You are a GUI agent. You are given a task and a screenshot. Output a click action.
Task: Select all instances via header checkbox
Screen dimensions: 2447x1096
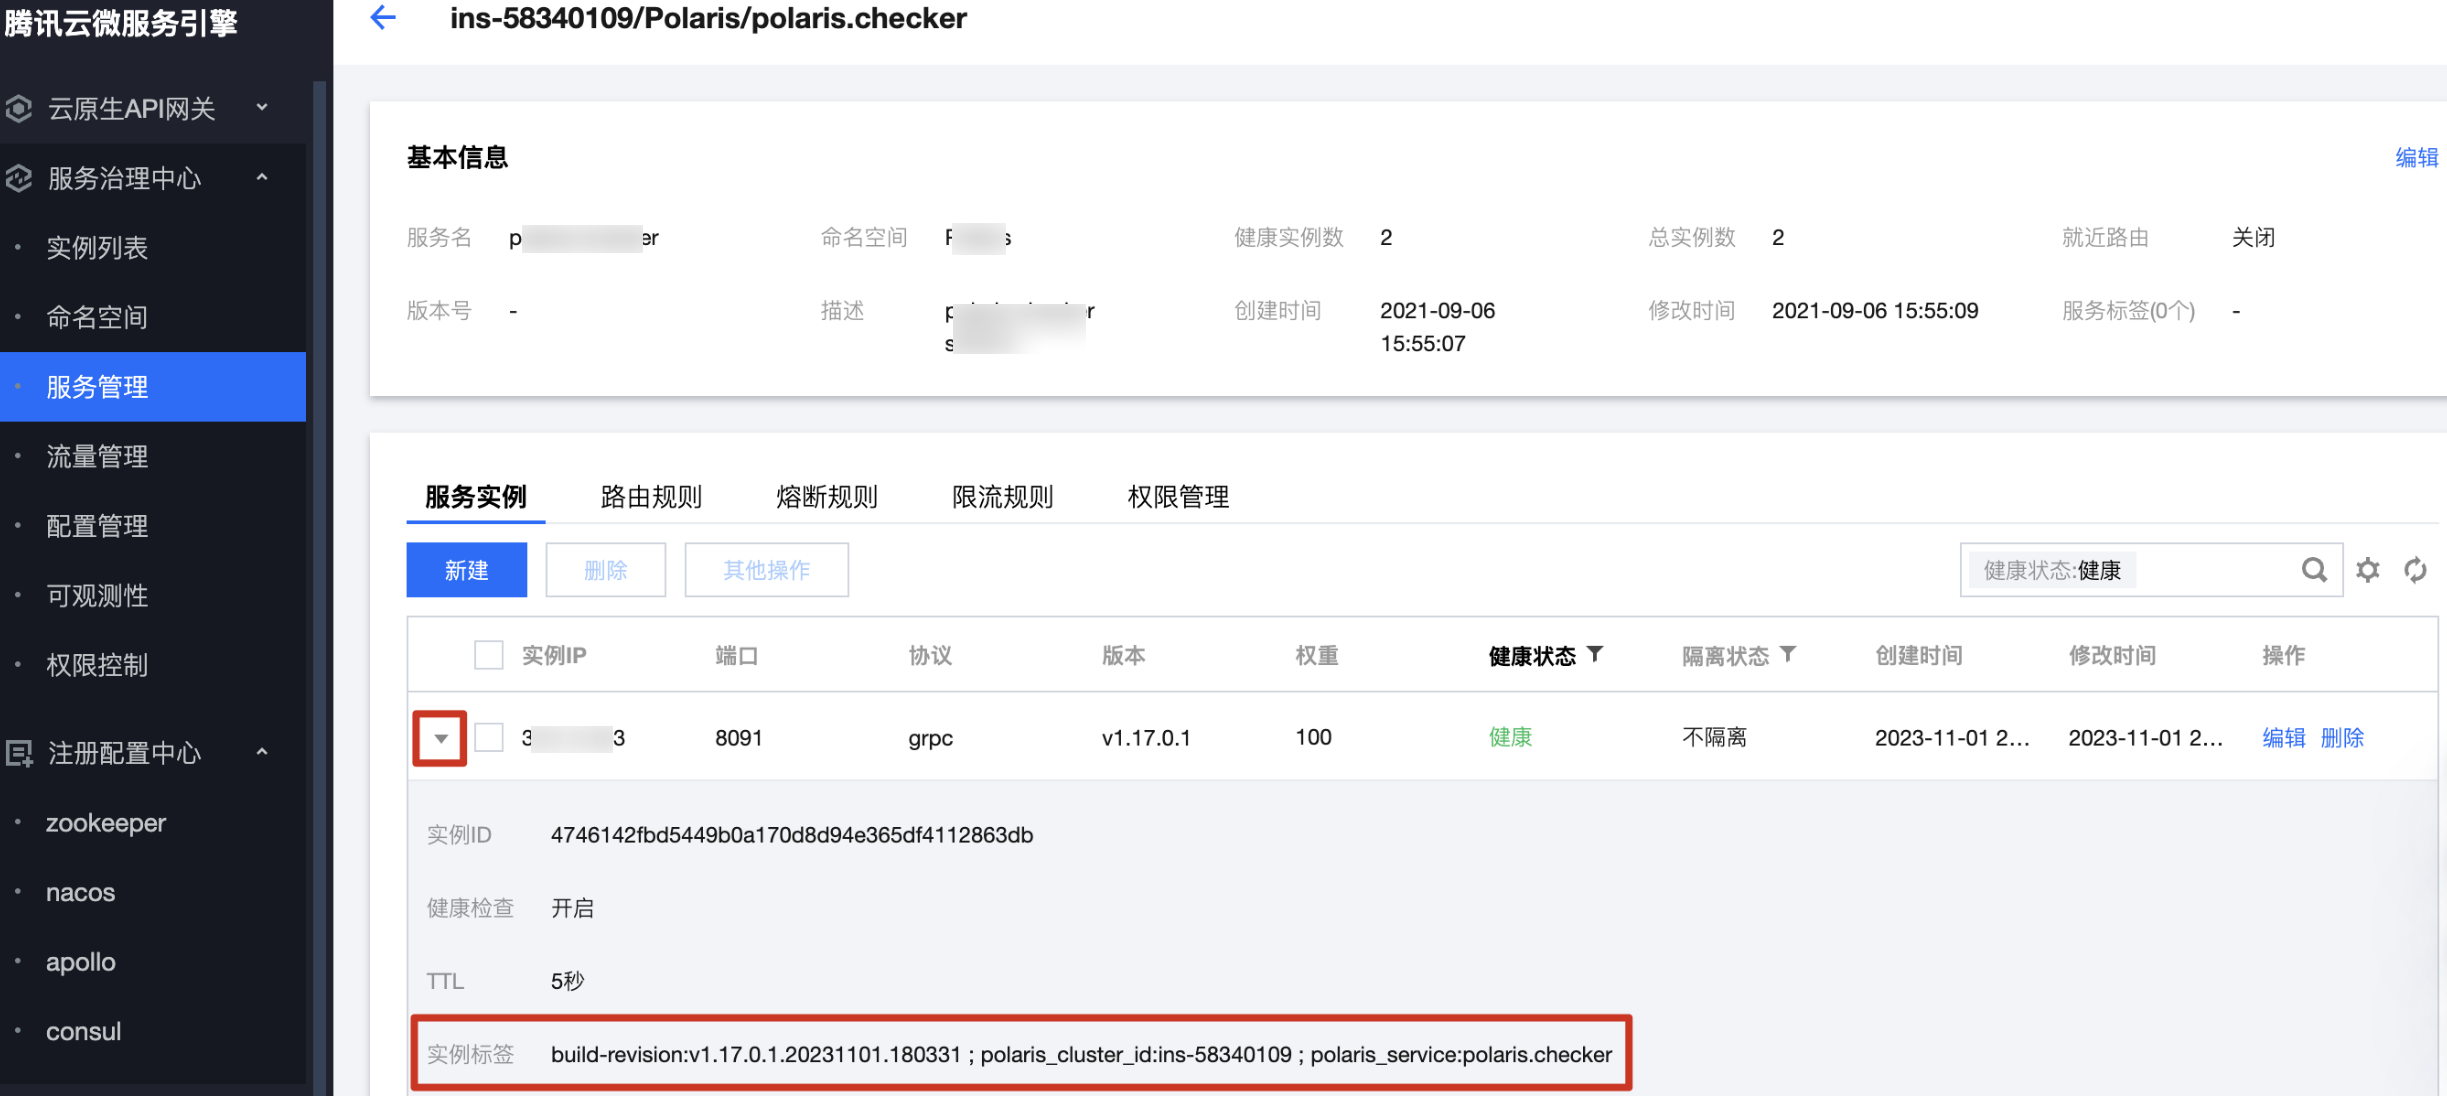pos(488,655)
